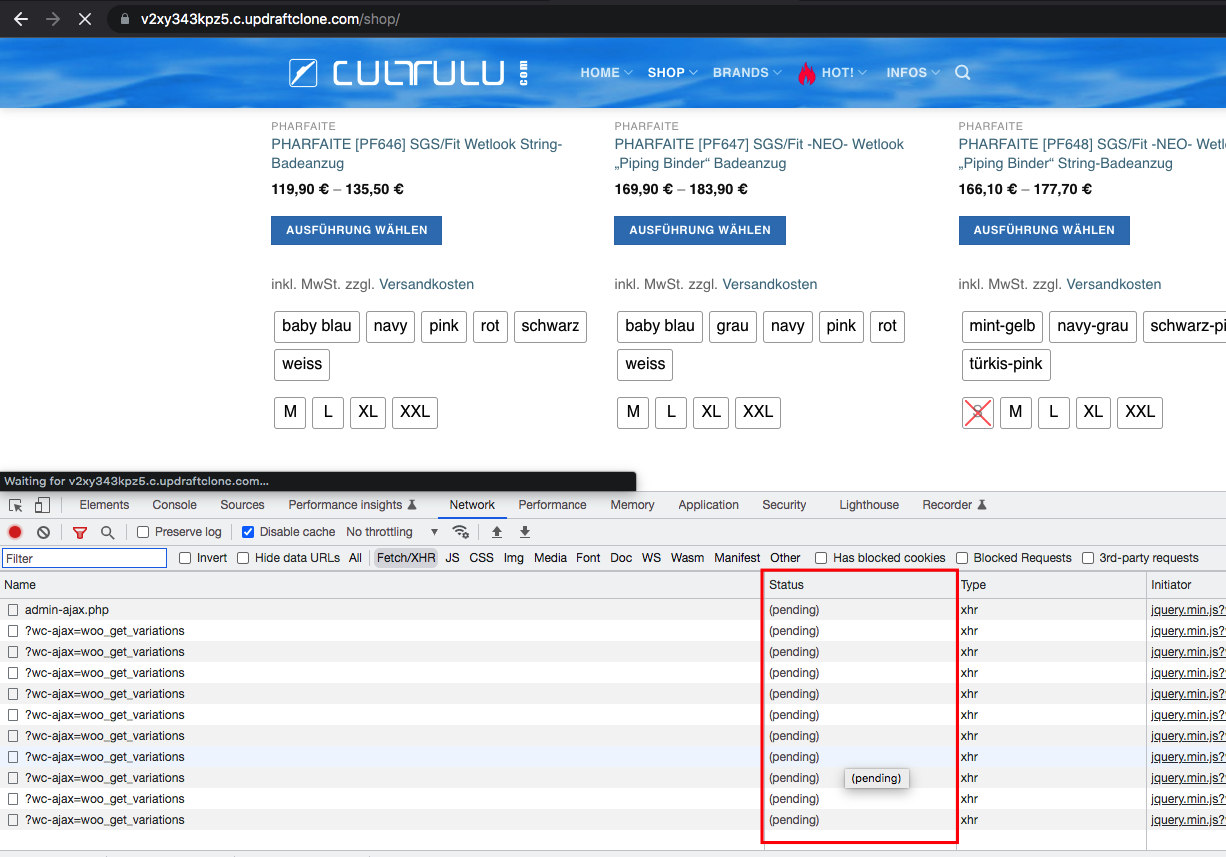
Task: Pick the türkis-pink color swatch
Action: (x=1006, y=364)
